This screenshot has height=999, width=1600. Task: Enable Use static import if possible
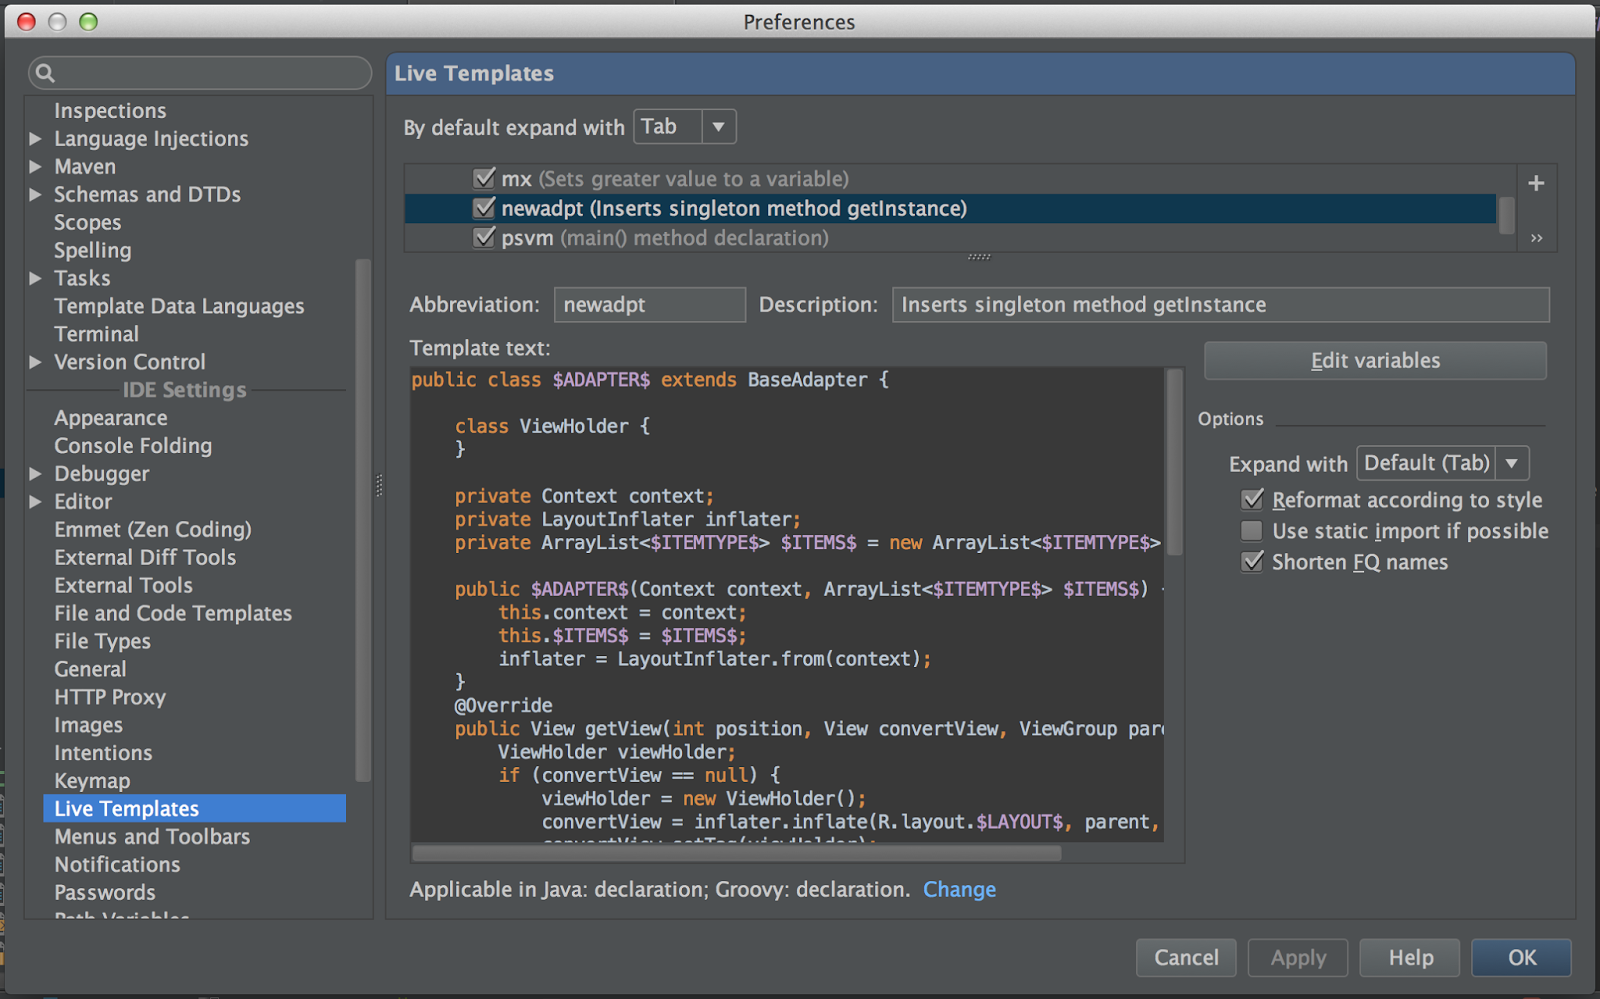click(1252, 531)
